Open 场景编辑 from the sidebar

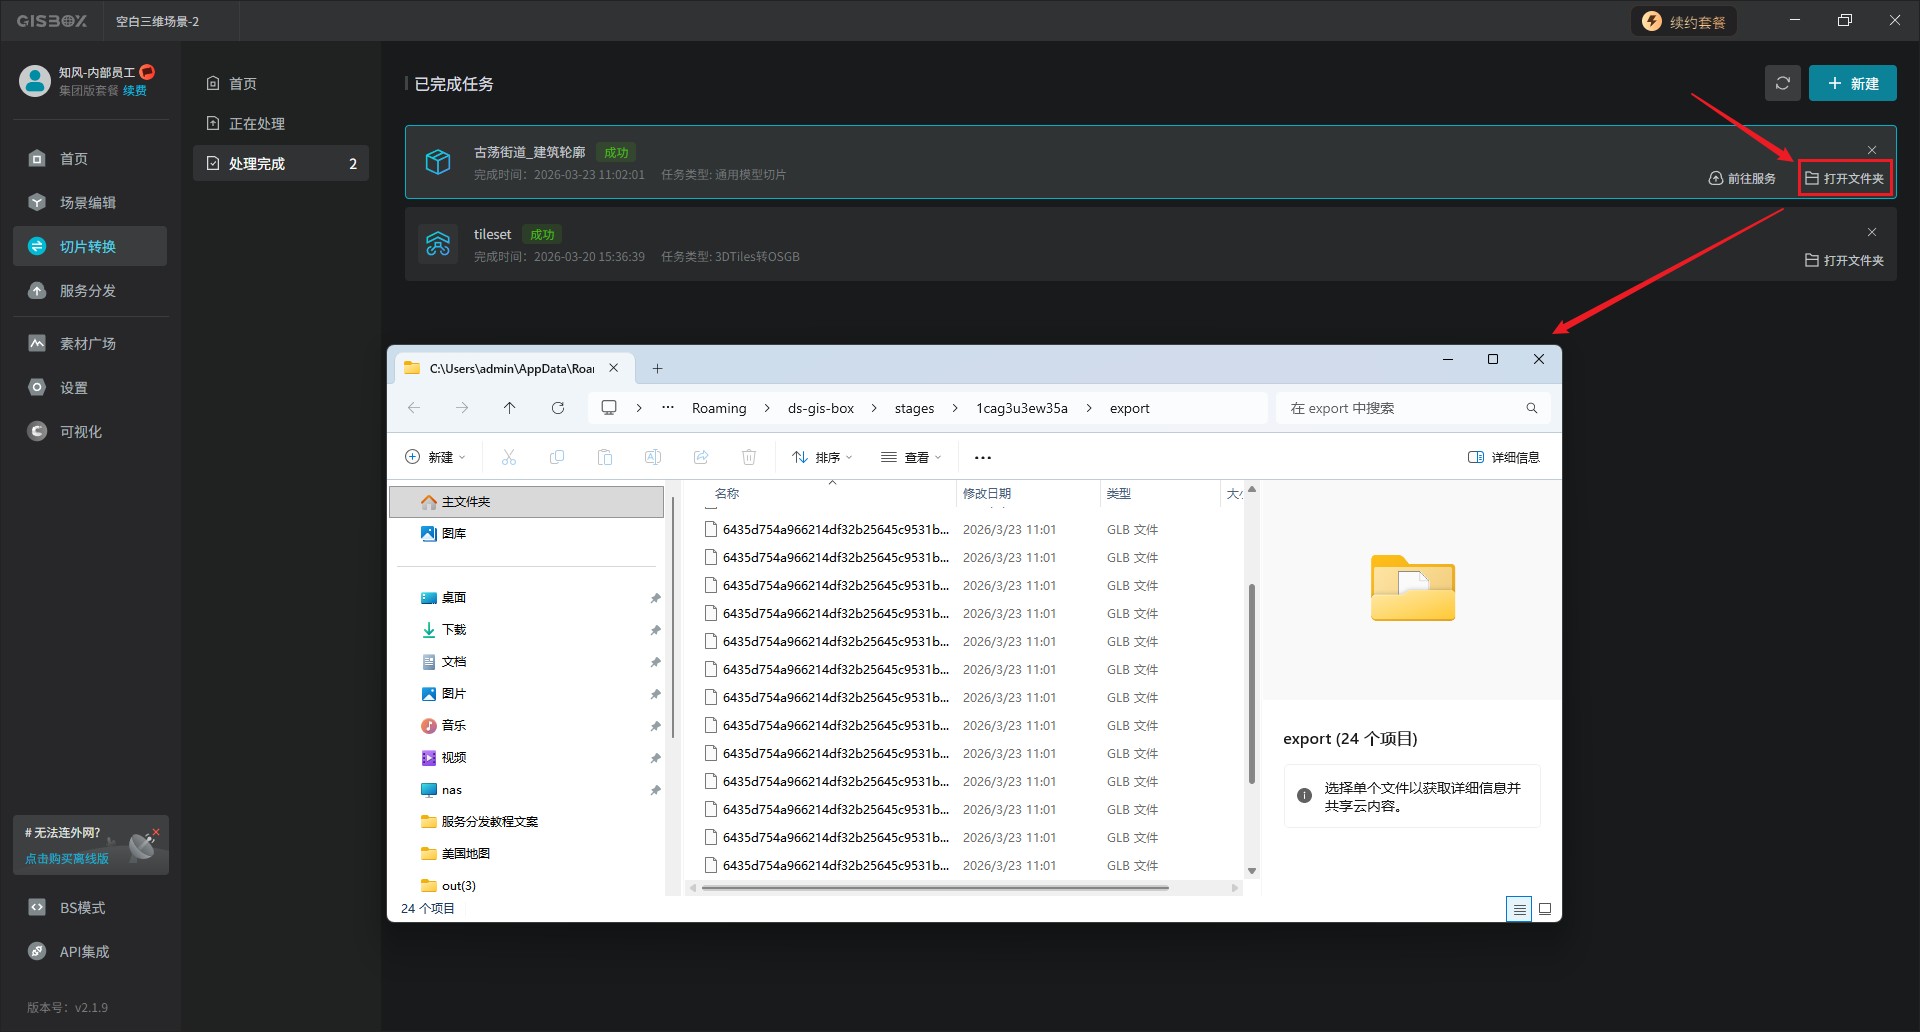[88, 203]
